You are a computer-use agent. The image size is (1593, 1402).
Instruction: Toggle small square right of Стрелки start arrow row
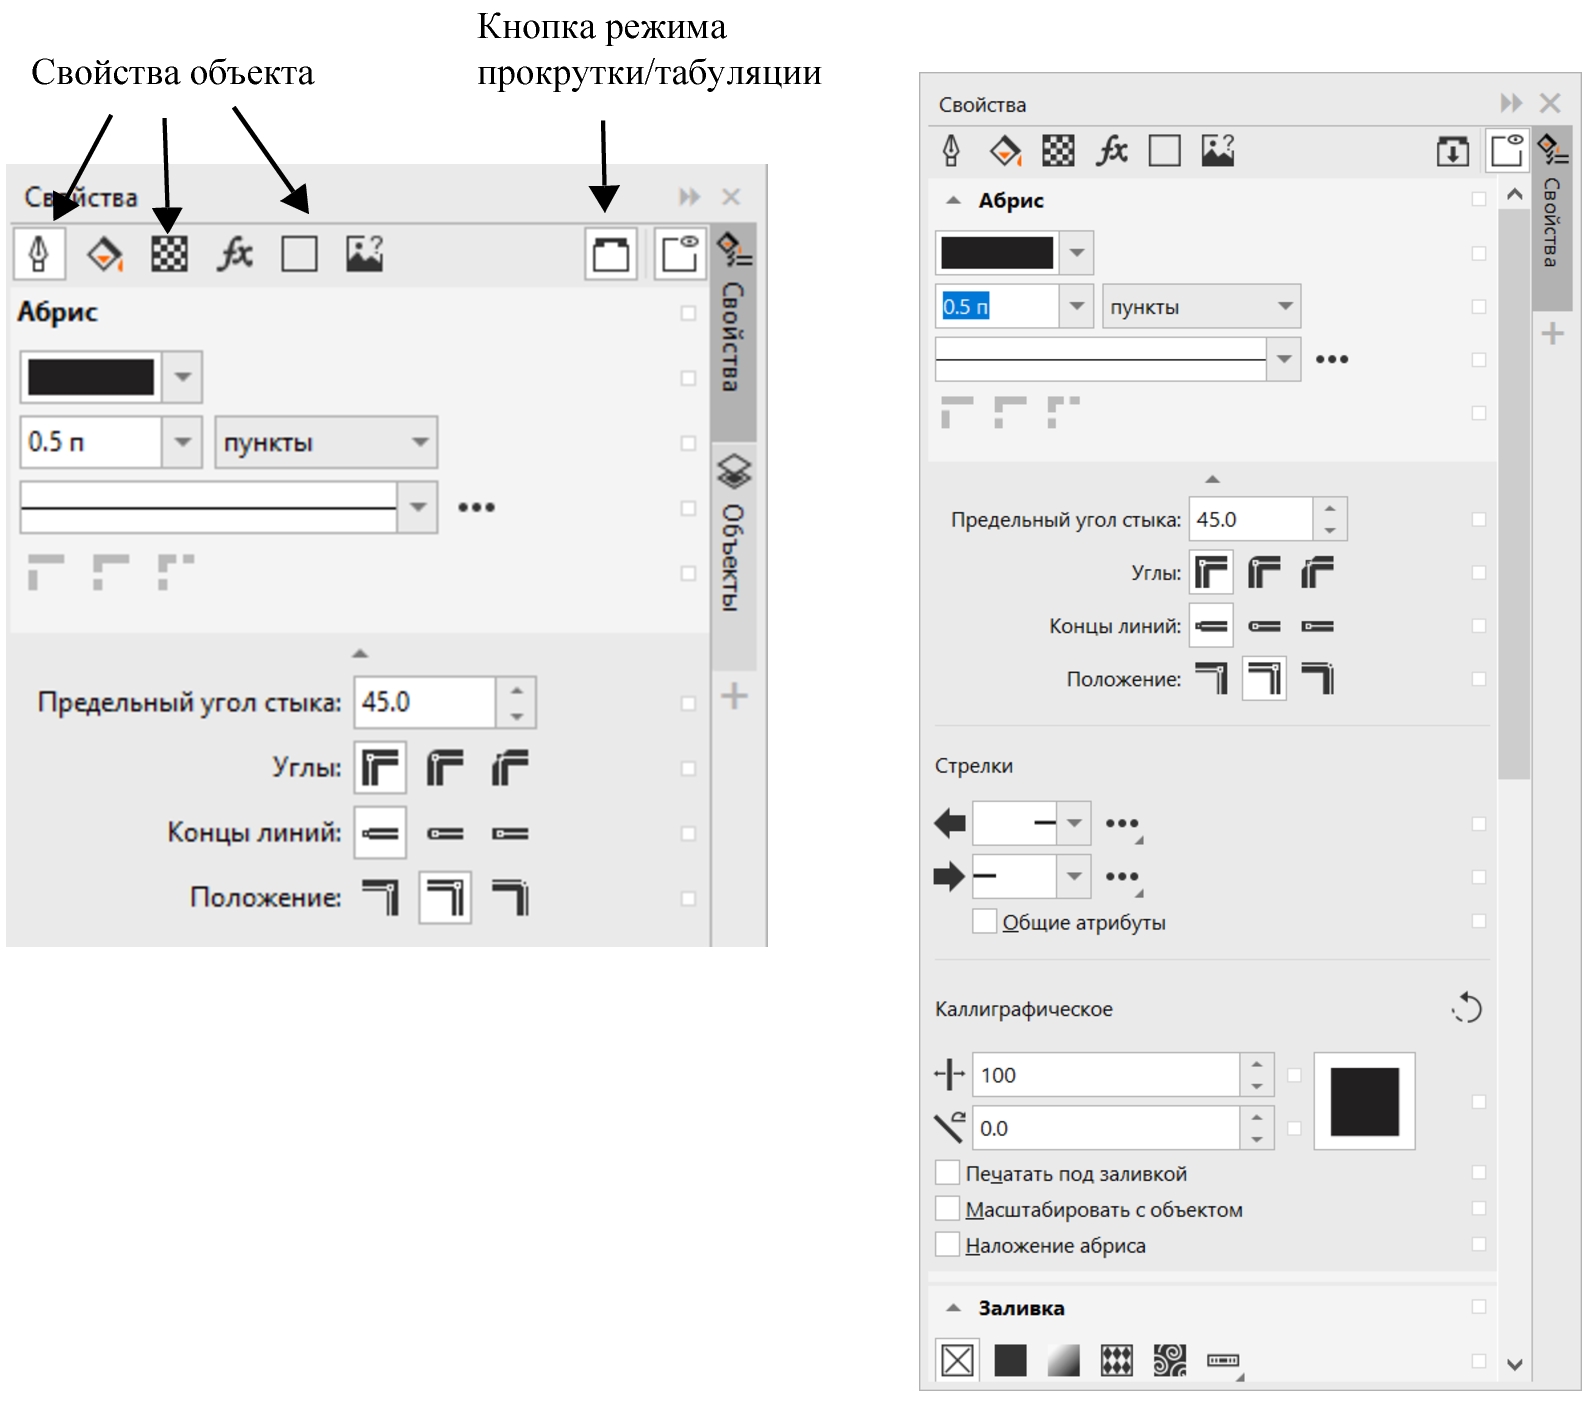(1479, 824)
